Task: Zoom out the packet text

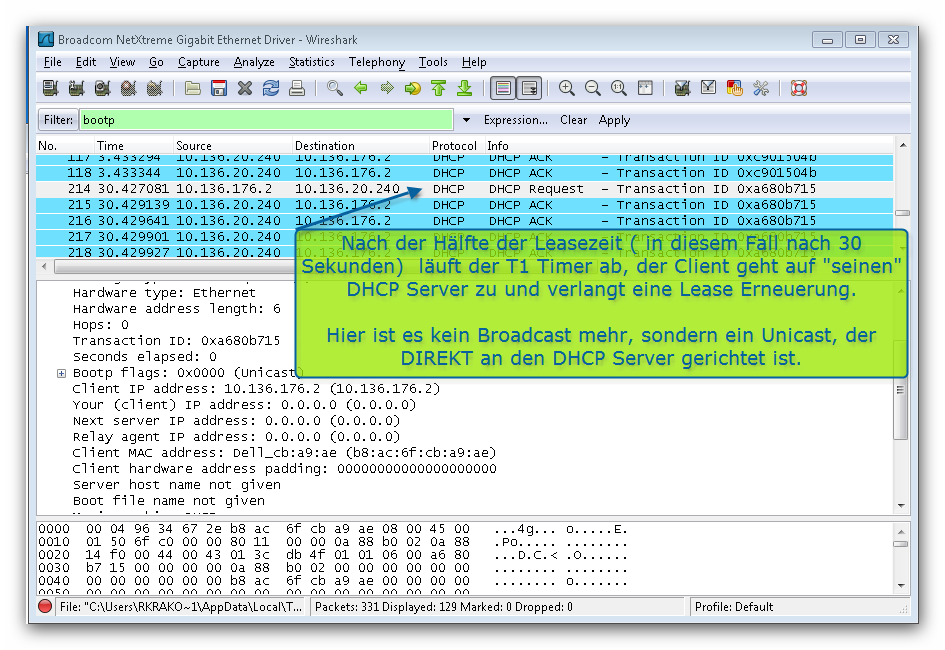Action: point(592,89)
